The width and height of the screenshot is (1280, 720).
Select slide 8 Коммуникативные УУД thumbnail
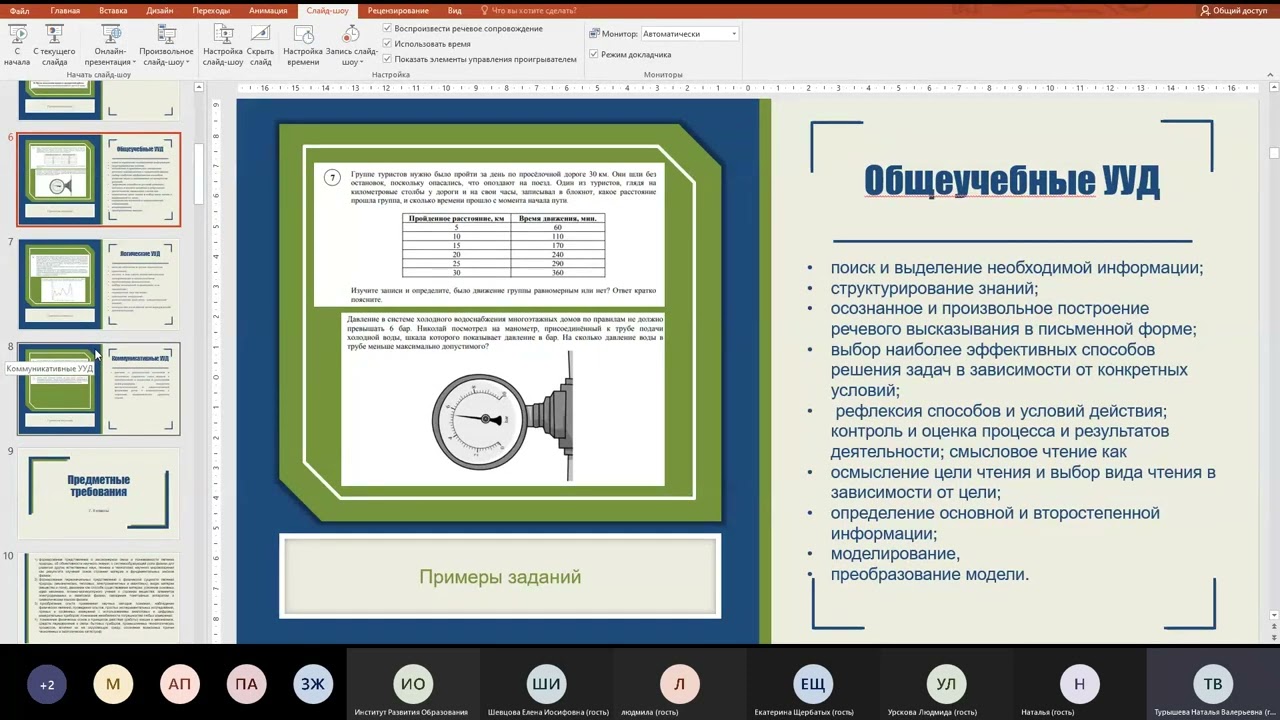tap(99, 389)
